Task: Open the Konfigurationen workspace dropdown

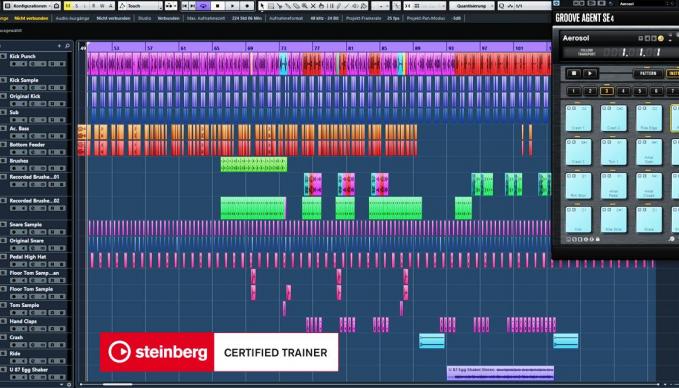Action: tap(29, 6)
